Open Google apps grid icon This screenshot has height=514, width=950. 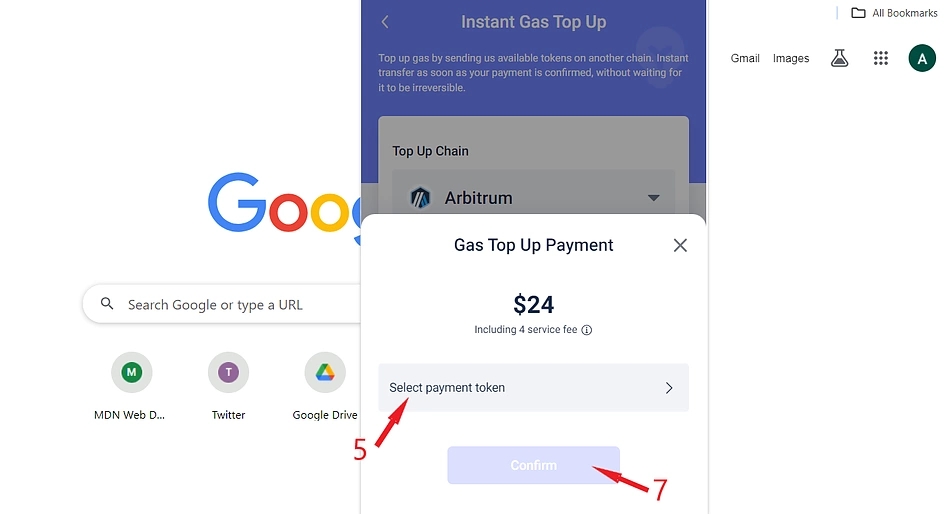point(880,58)
